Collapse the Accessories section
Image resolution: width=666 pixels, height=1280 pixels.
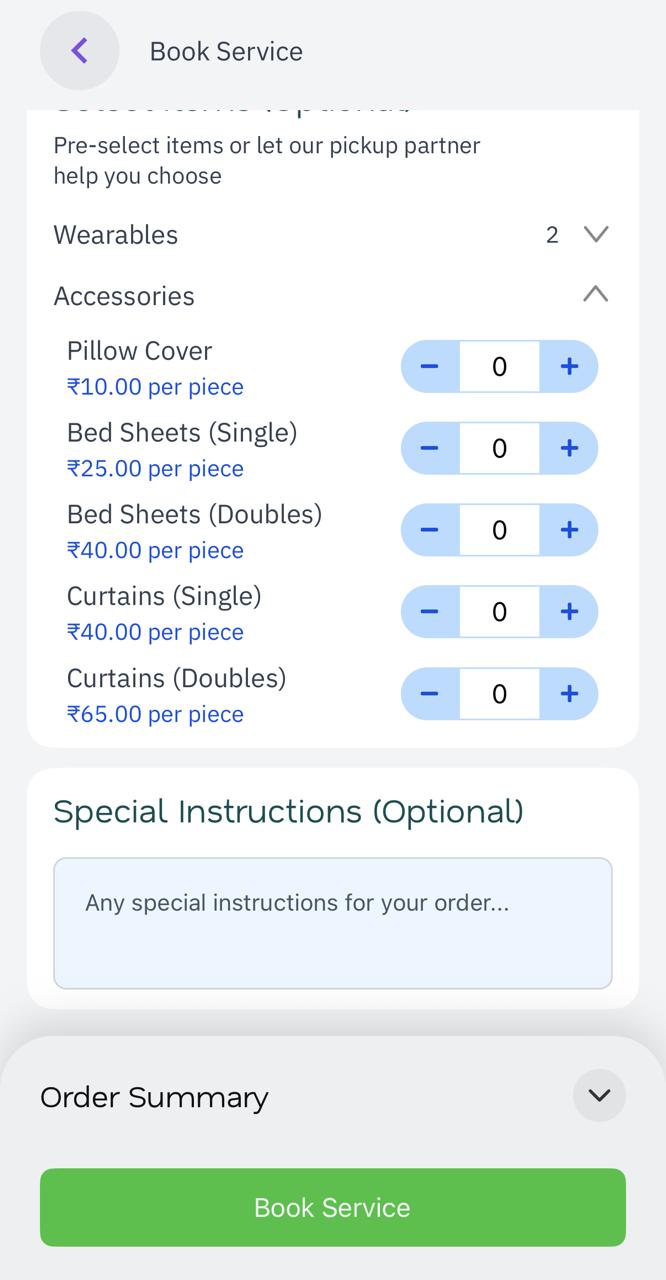click(x=595, y=294)
